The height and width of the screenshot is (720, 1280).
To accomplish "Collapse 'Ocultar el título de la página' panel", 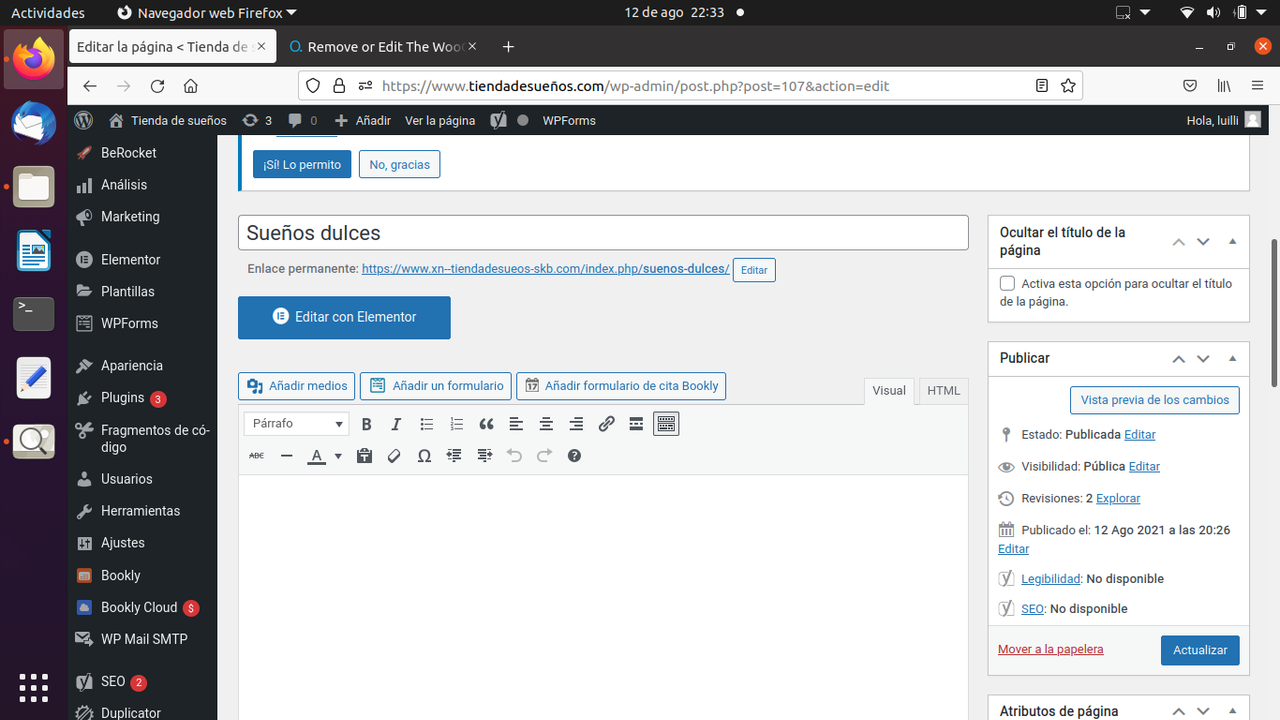I will [x=1232, y=242].
